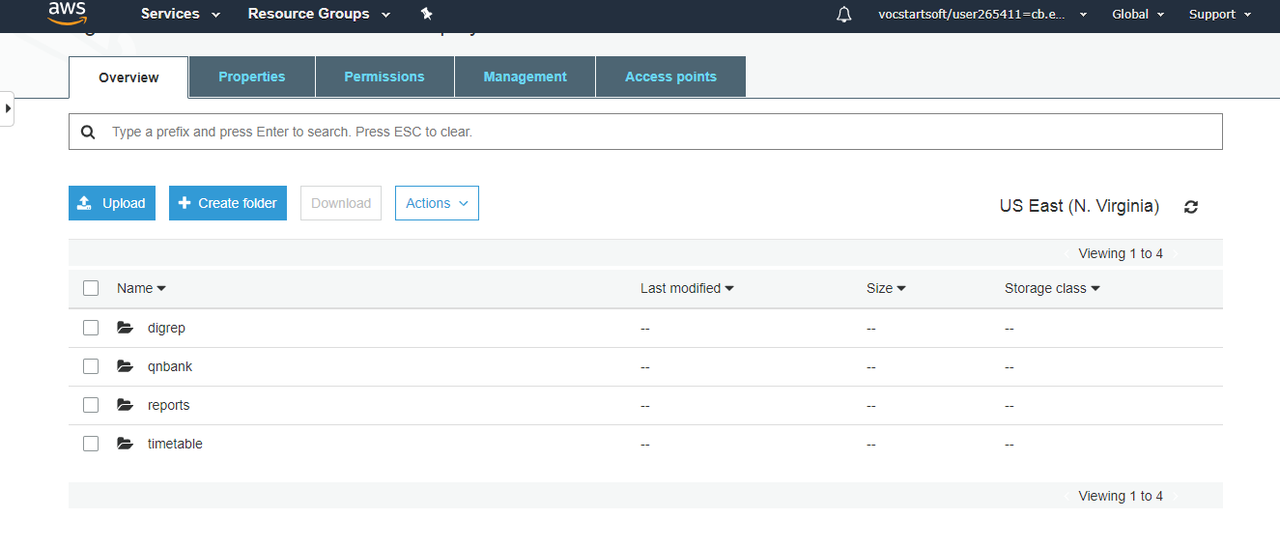Viewport: 1280px width, 552px height.
Task: Click the qnbank folder icon
Action: tap(125, 366)
